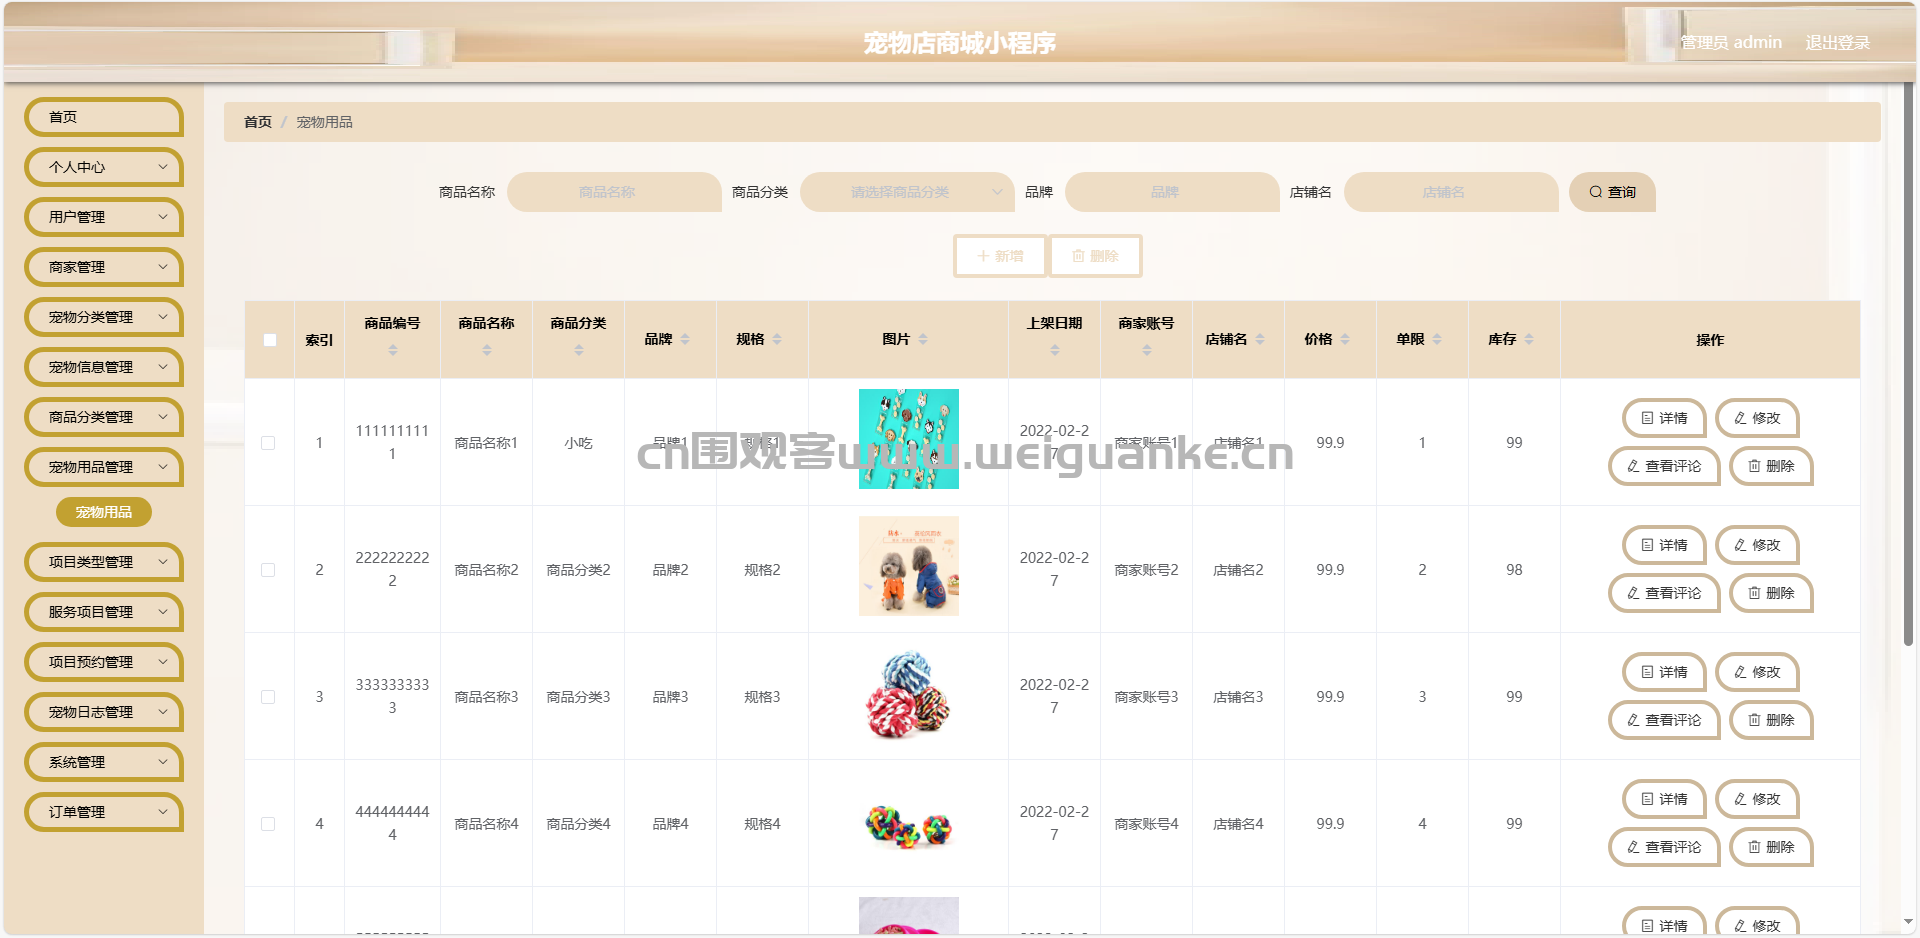Sort by 图片 column sort icon
1920x938 pixels.
coord(923,340)
